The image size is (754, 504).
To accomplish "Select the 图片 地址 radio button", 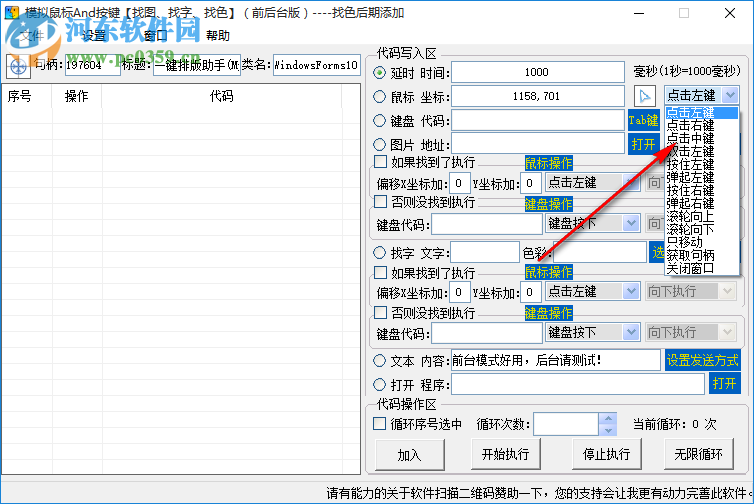I will 379,144.
